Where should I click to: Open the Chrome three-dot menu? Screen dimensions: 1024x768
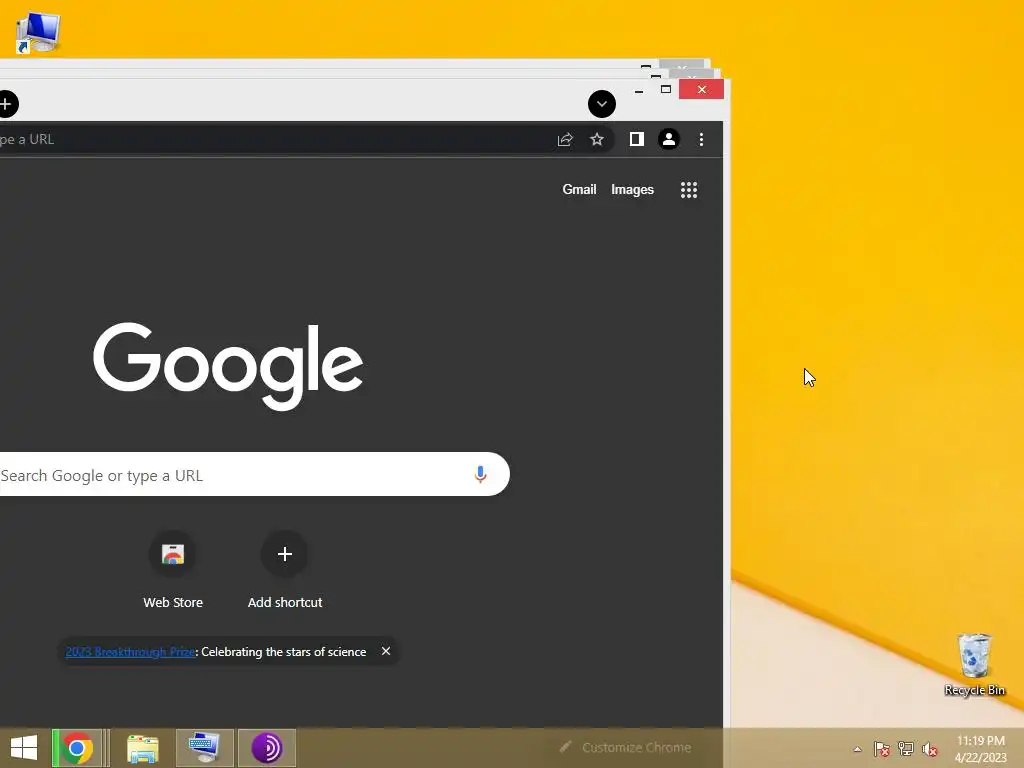[x=701, y=139]
